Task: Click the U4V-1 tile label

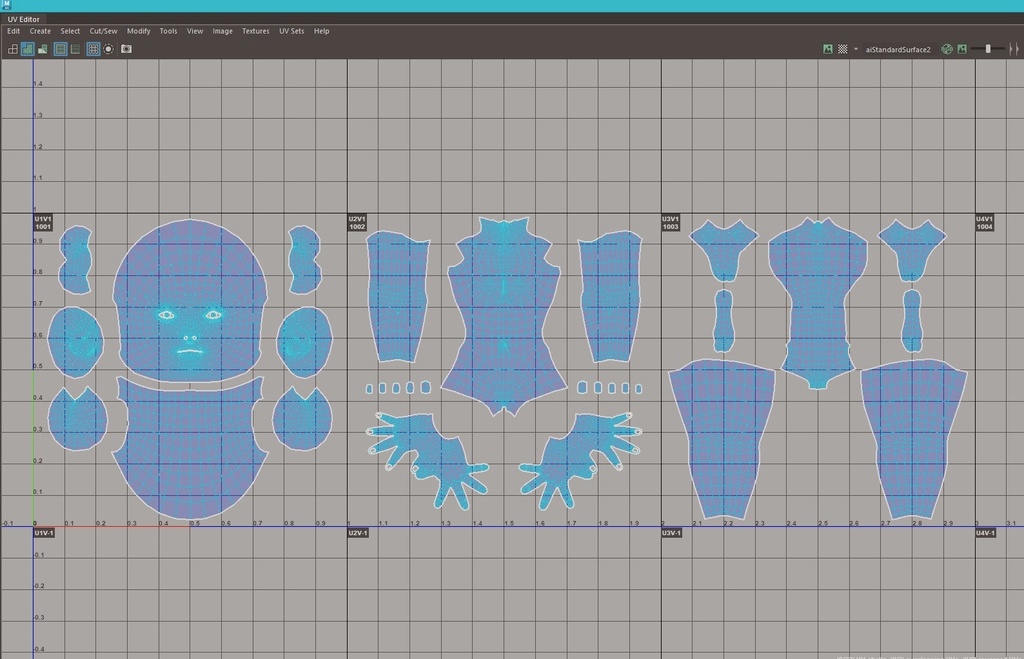Action: (985, 533)
